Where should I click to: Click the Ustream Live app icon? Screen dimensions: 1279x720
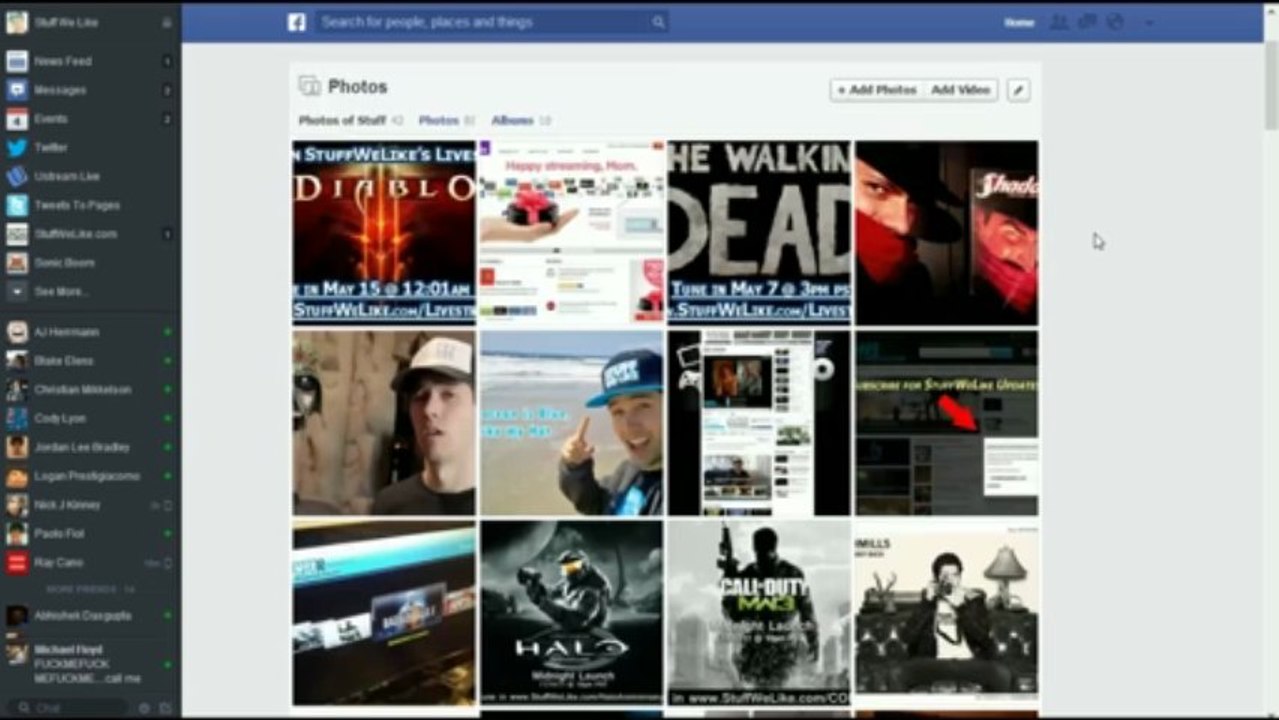17,176
